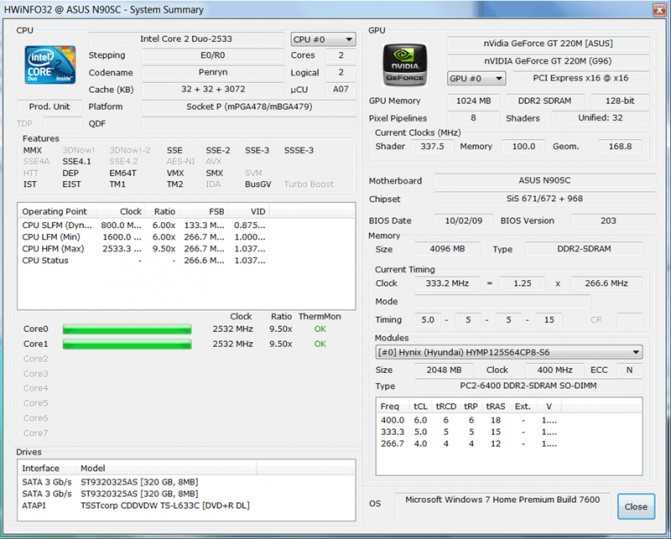Click the Penryn codename field
This screenshot has height=539, width=671.
pyautogui.click(x=213, y=72)
